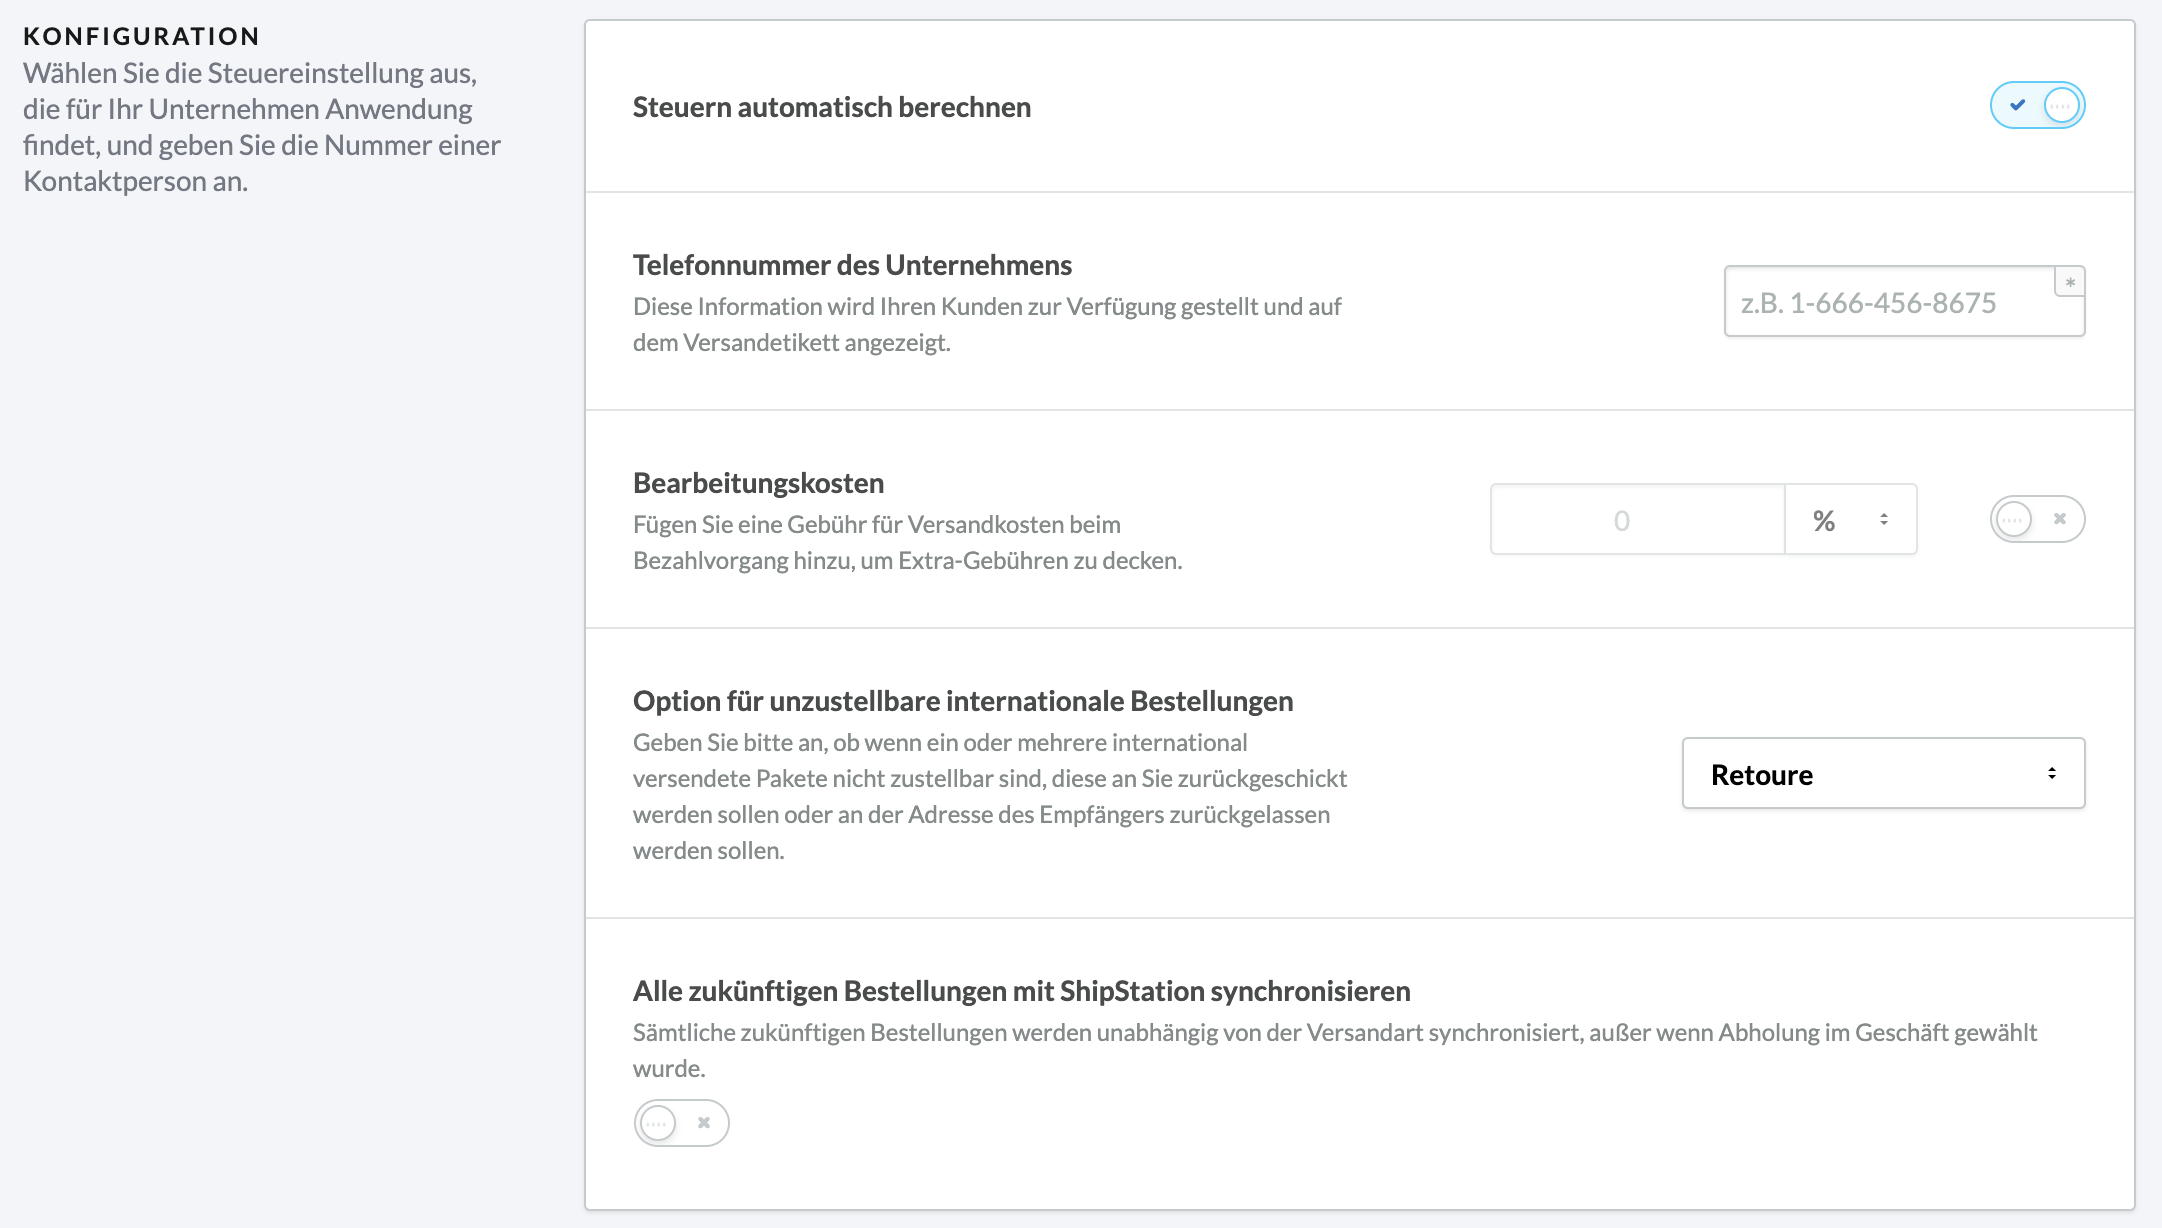Enable the ShipStation synchronisieren toggle

tap(681, 1123)
